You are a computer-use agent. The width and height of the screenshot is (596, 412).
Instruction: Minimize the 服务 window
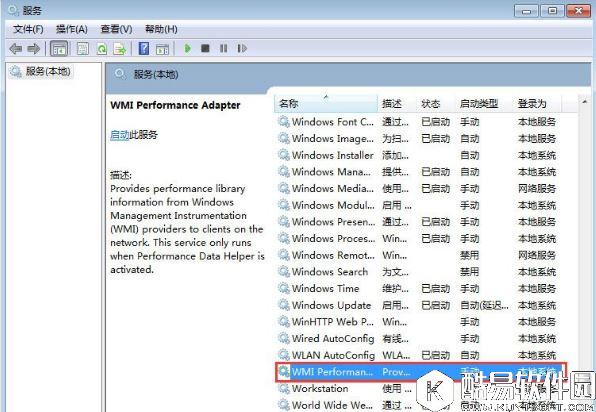tap(526, 11)
